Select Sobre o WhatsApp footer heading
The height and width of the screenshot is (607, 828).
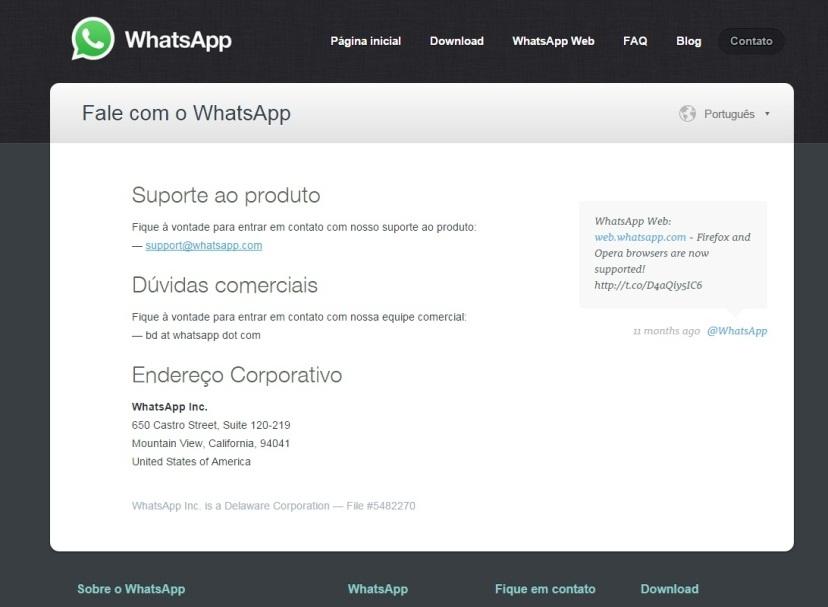pos(131,589)
